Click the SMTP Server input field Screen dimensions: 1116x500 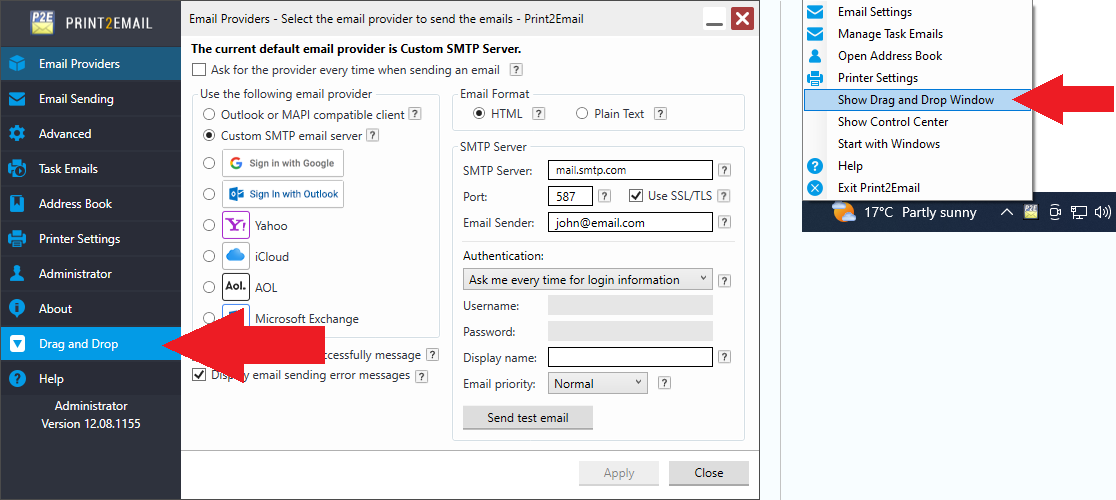630,170
